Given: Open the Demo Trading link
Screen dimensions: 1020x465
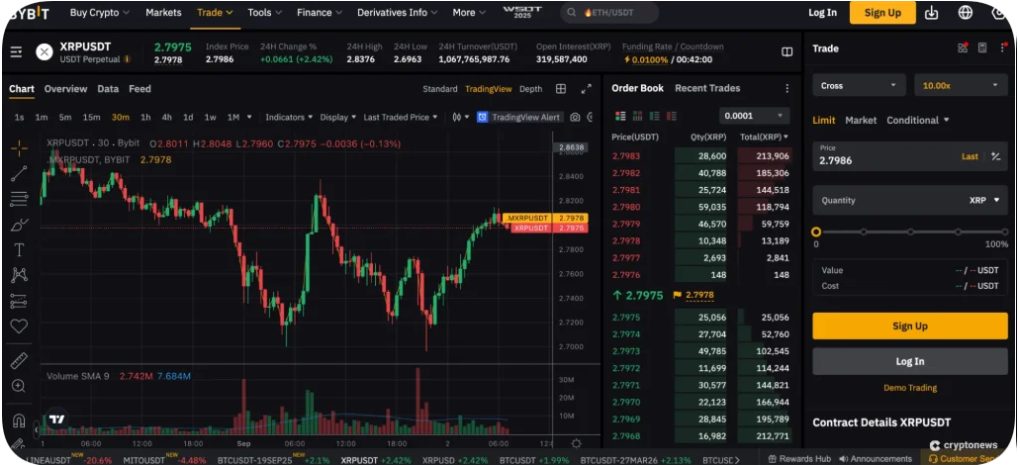Looking at the screenshot, I should 909,388.
